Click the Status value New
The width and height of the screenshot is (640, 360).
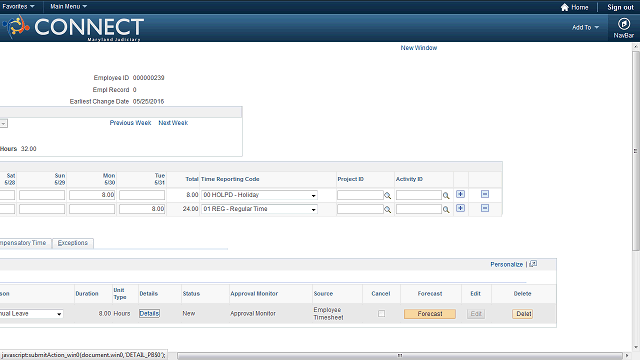pos(189,313)
